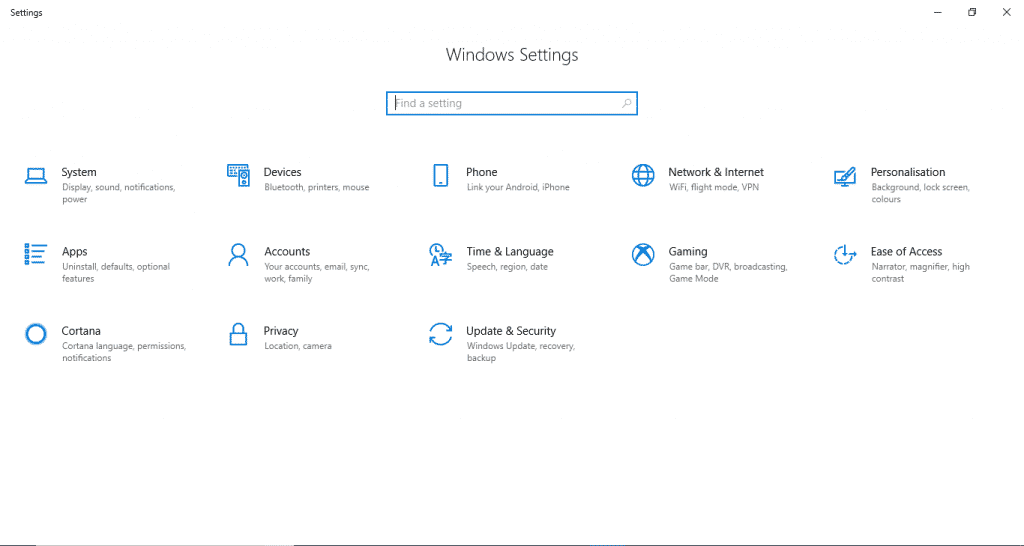
Task: Choose the Personalisation title
Action: tap(908, 172)
